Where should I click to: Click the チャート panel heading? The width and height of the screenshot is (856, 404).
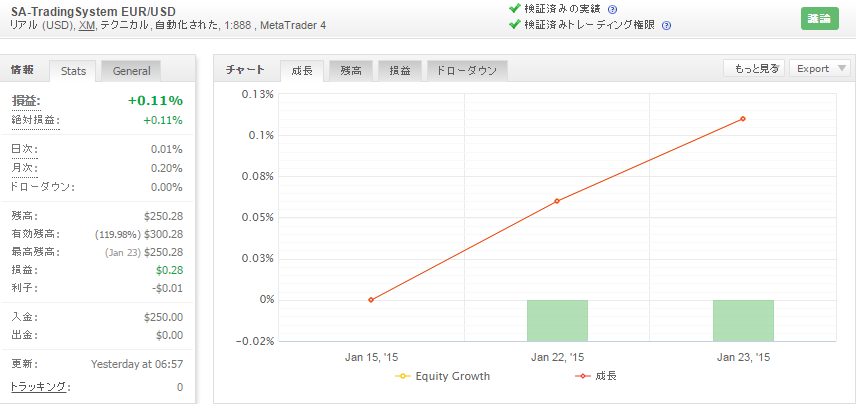click(x=245, y=69)
